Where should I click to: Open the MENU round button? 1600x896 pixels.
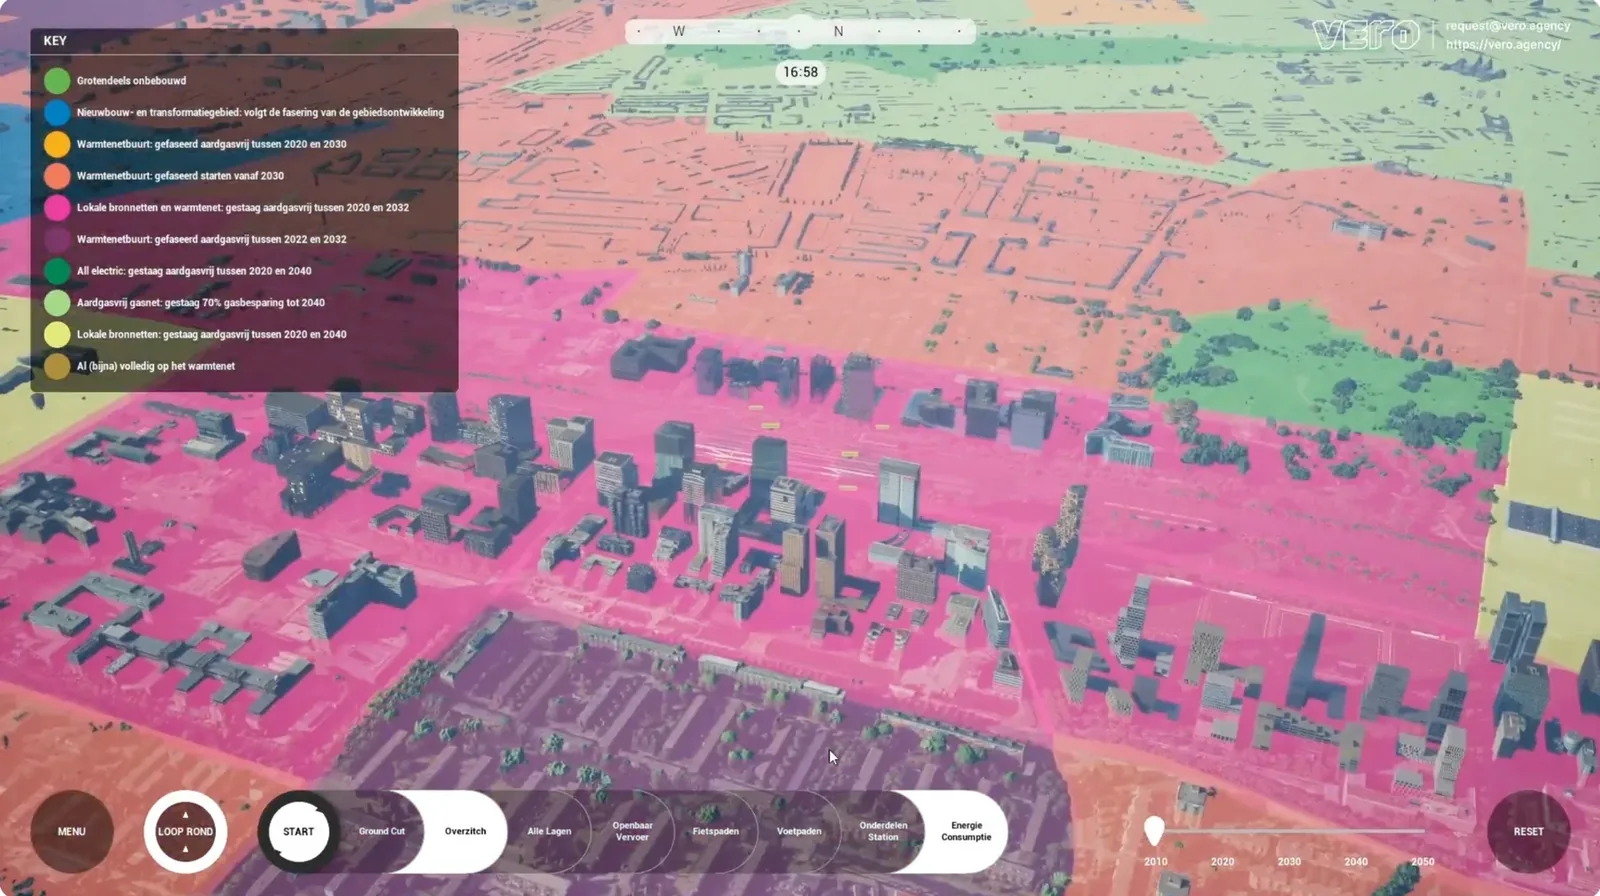tap(71, 831)
